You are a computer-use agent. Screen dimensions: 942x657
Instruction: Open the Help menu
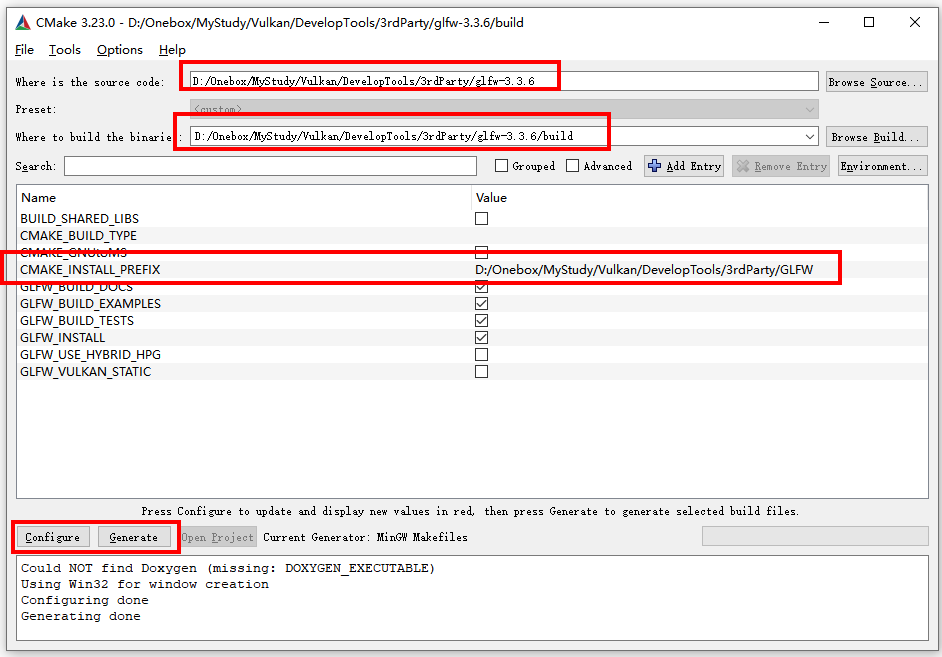[x=172, y=50]
